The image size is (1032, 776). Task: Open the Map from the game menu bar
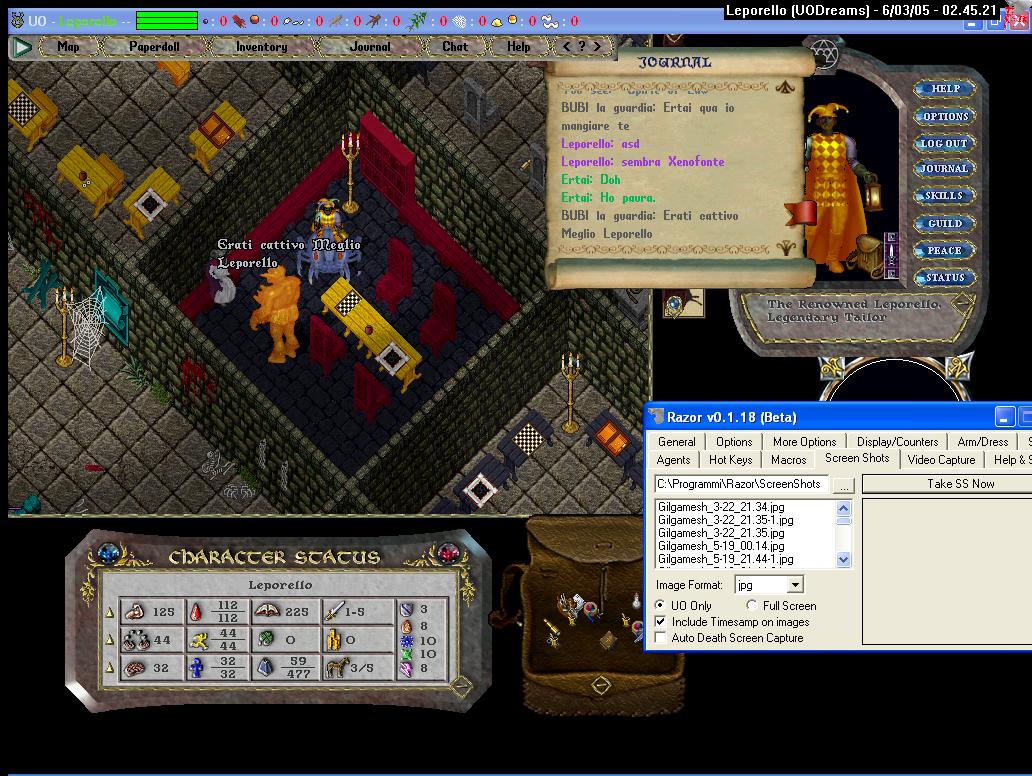[x=68, y=47]
